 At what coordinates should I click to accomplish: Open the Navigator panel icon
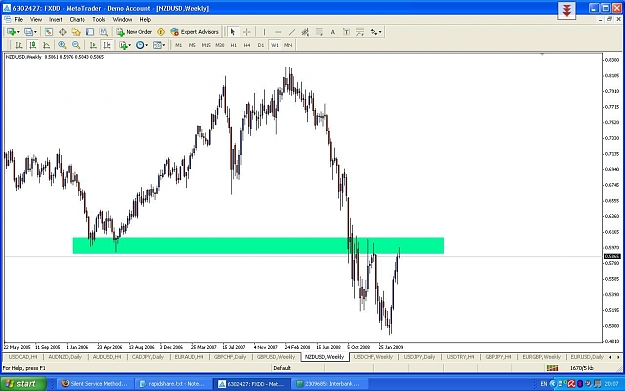click(x=76, y=32)
